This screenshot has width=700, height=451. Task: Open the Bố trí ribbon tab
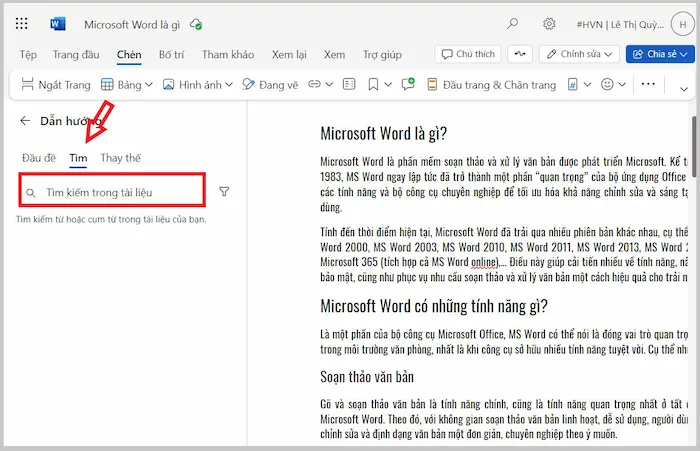pyautogui.click(x=171, y=54)
